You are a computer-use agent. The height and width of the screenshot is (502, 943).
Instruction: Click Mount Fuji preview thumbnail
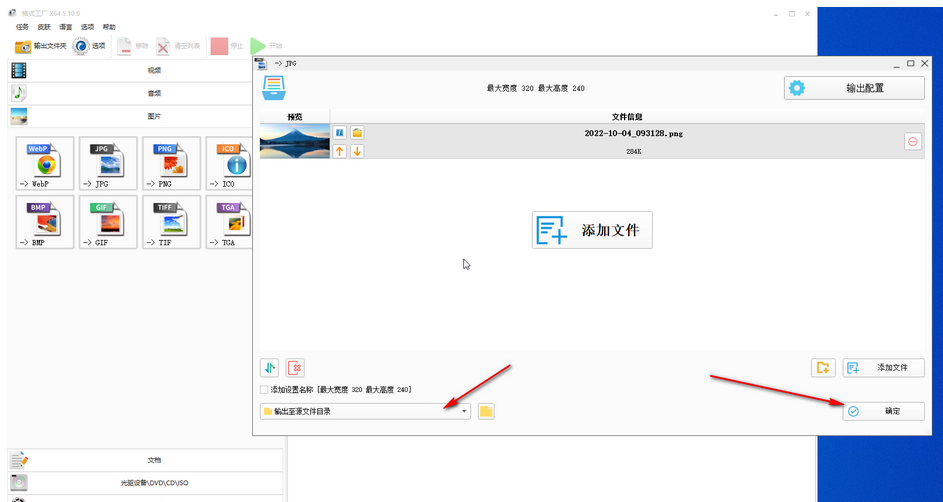295,141
